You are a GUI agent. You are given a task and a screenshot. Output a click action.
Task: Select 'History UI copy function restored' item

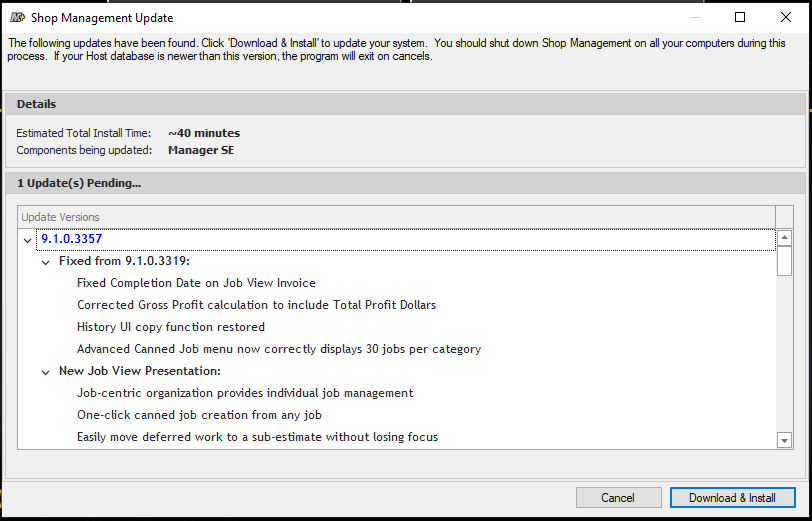coord(171,327)
